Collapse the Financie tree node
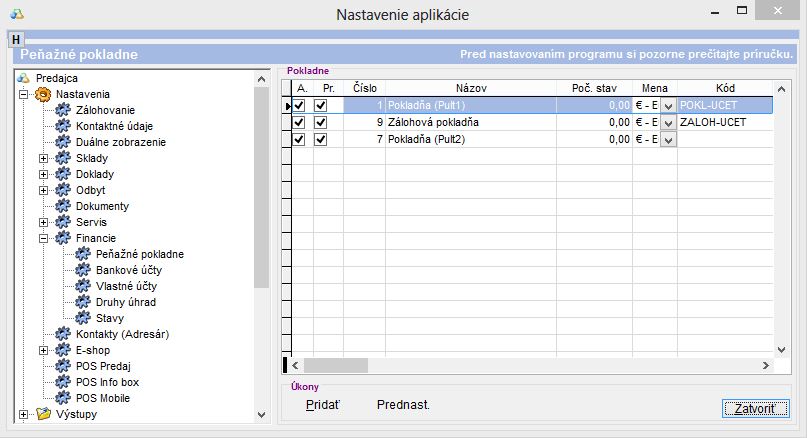Image resolution: width=807 pixels, height=438 pixels. pyautogui.click(x=43, y=238)
